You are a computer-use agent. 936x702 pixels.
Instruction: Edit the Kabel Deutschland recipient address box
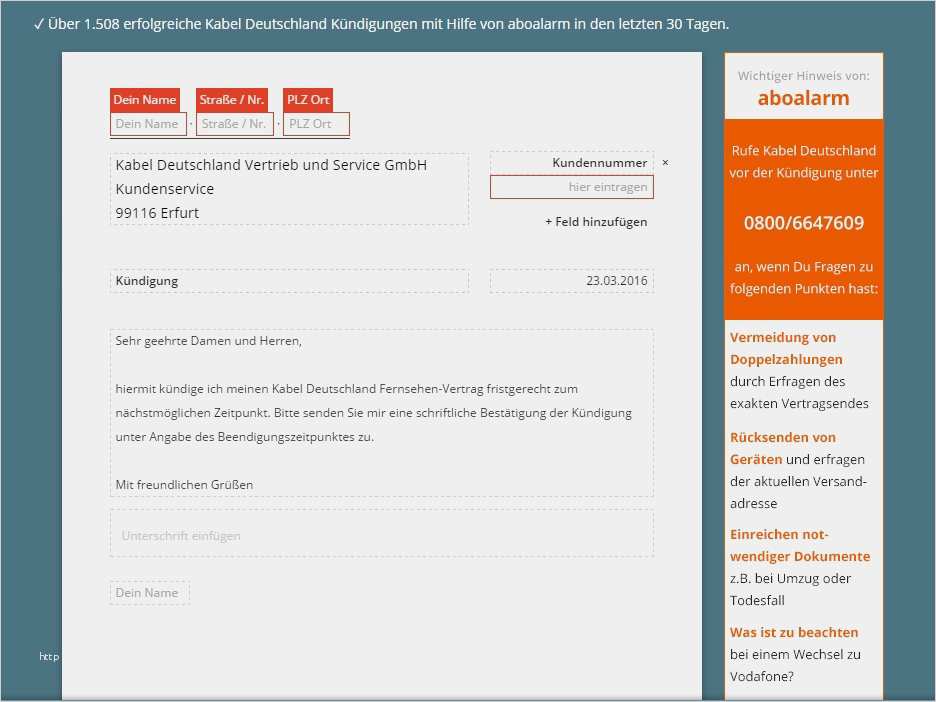pyautogui.click(x=288, y=188)
